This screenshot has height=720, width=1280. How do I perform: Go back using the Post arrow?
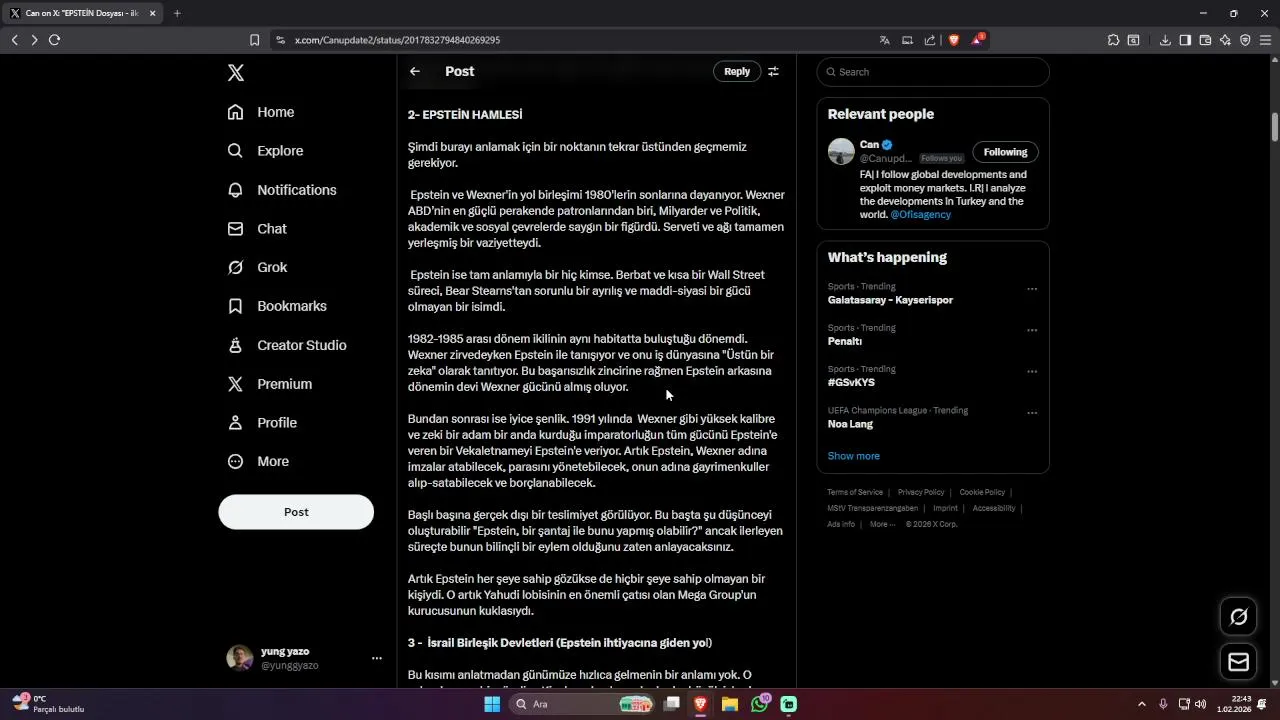415,71
